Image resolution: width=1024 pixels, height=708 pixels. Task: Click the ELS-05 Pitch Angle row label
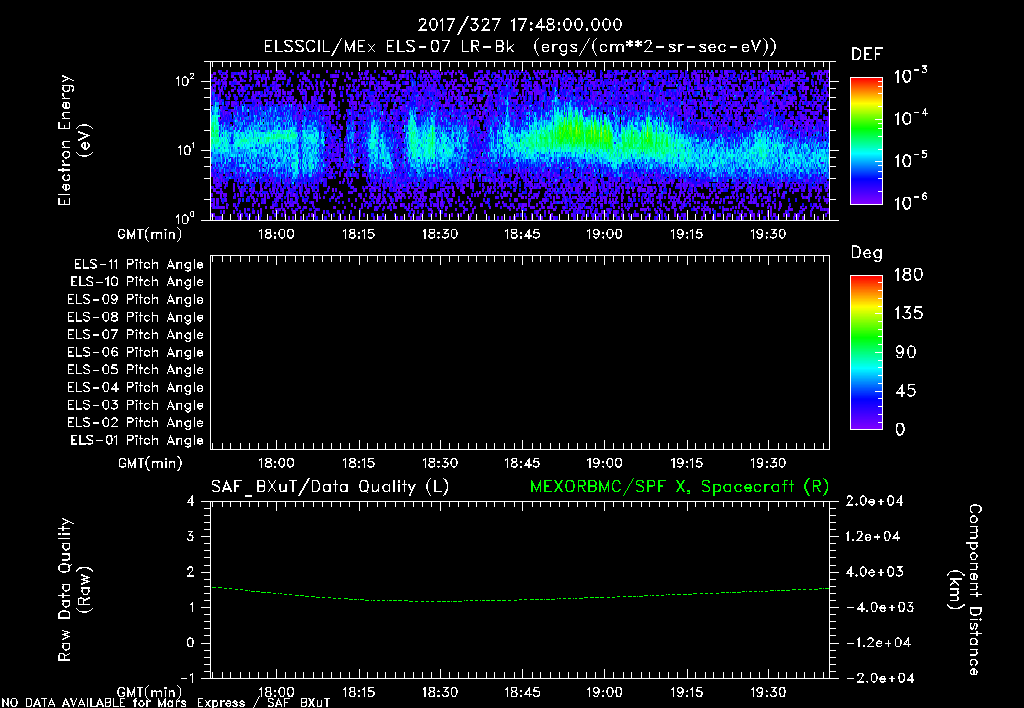click(135, 370)
